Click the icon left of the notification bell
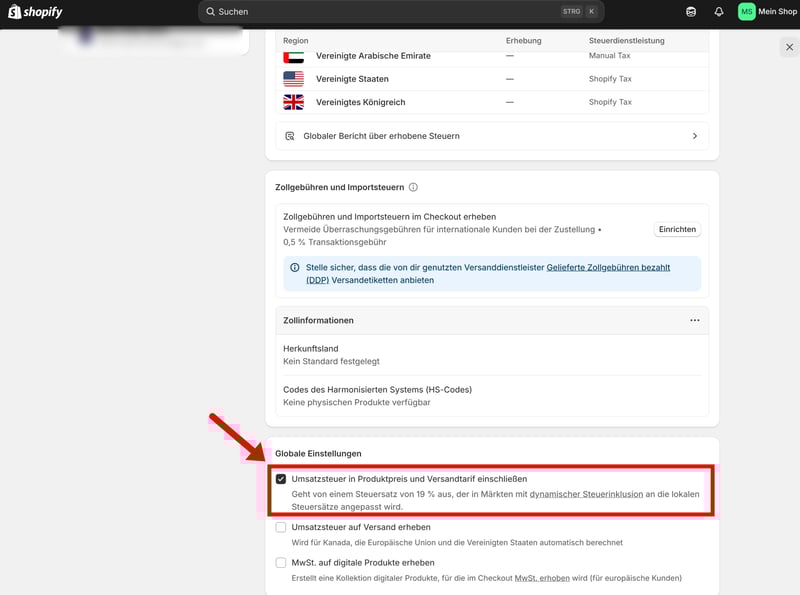 (x=691, y=12)
